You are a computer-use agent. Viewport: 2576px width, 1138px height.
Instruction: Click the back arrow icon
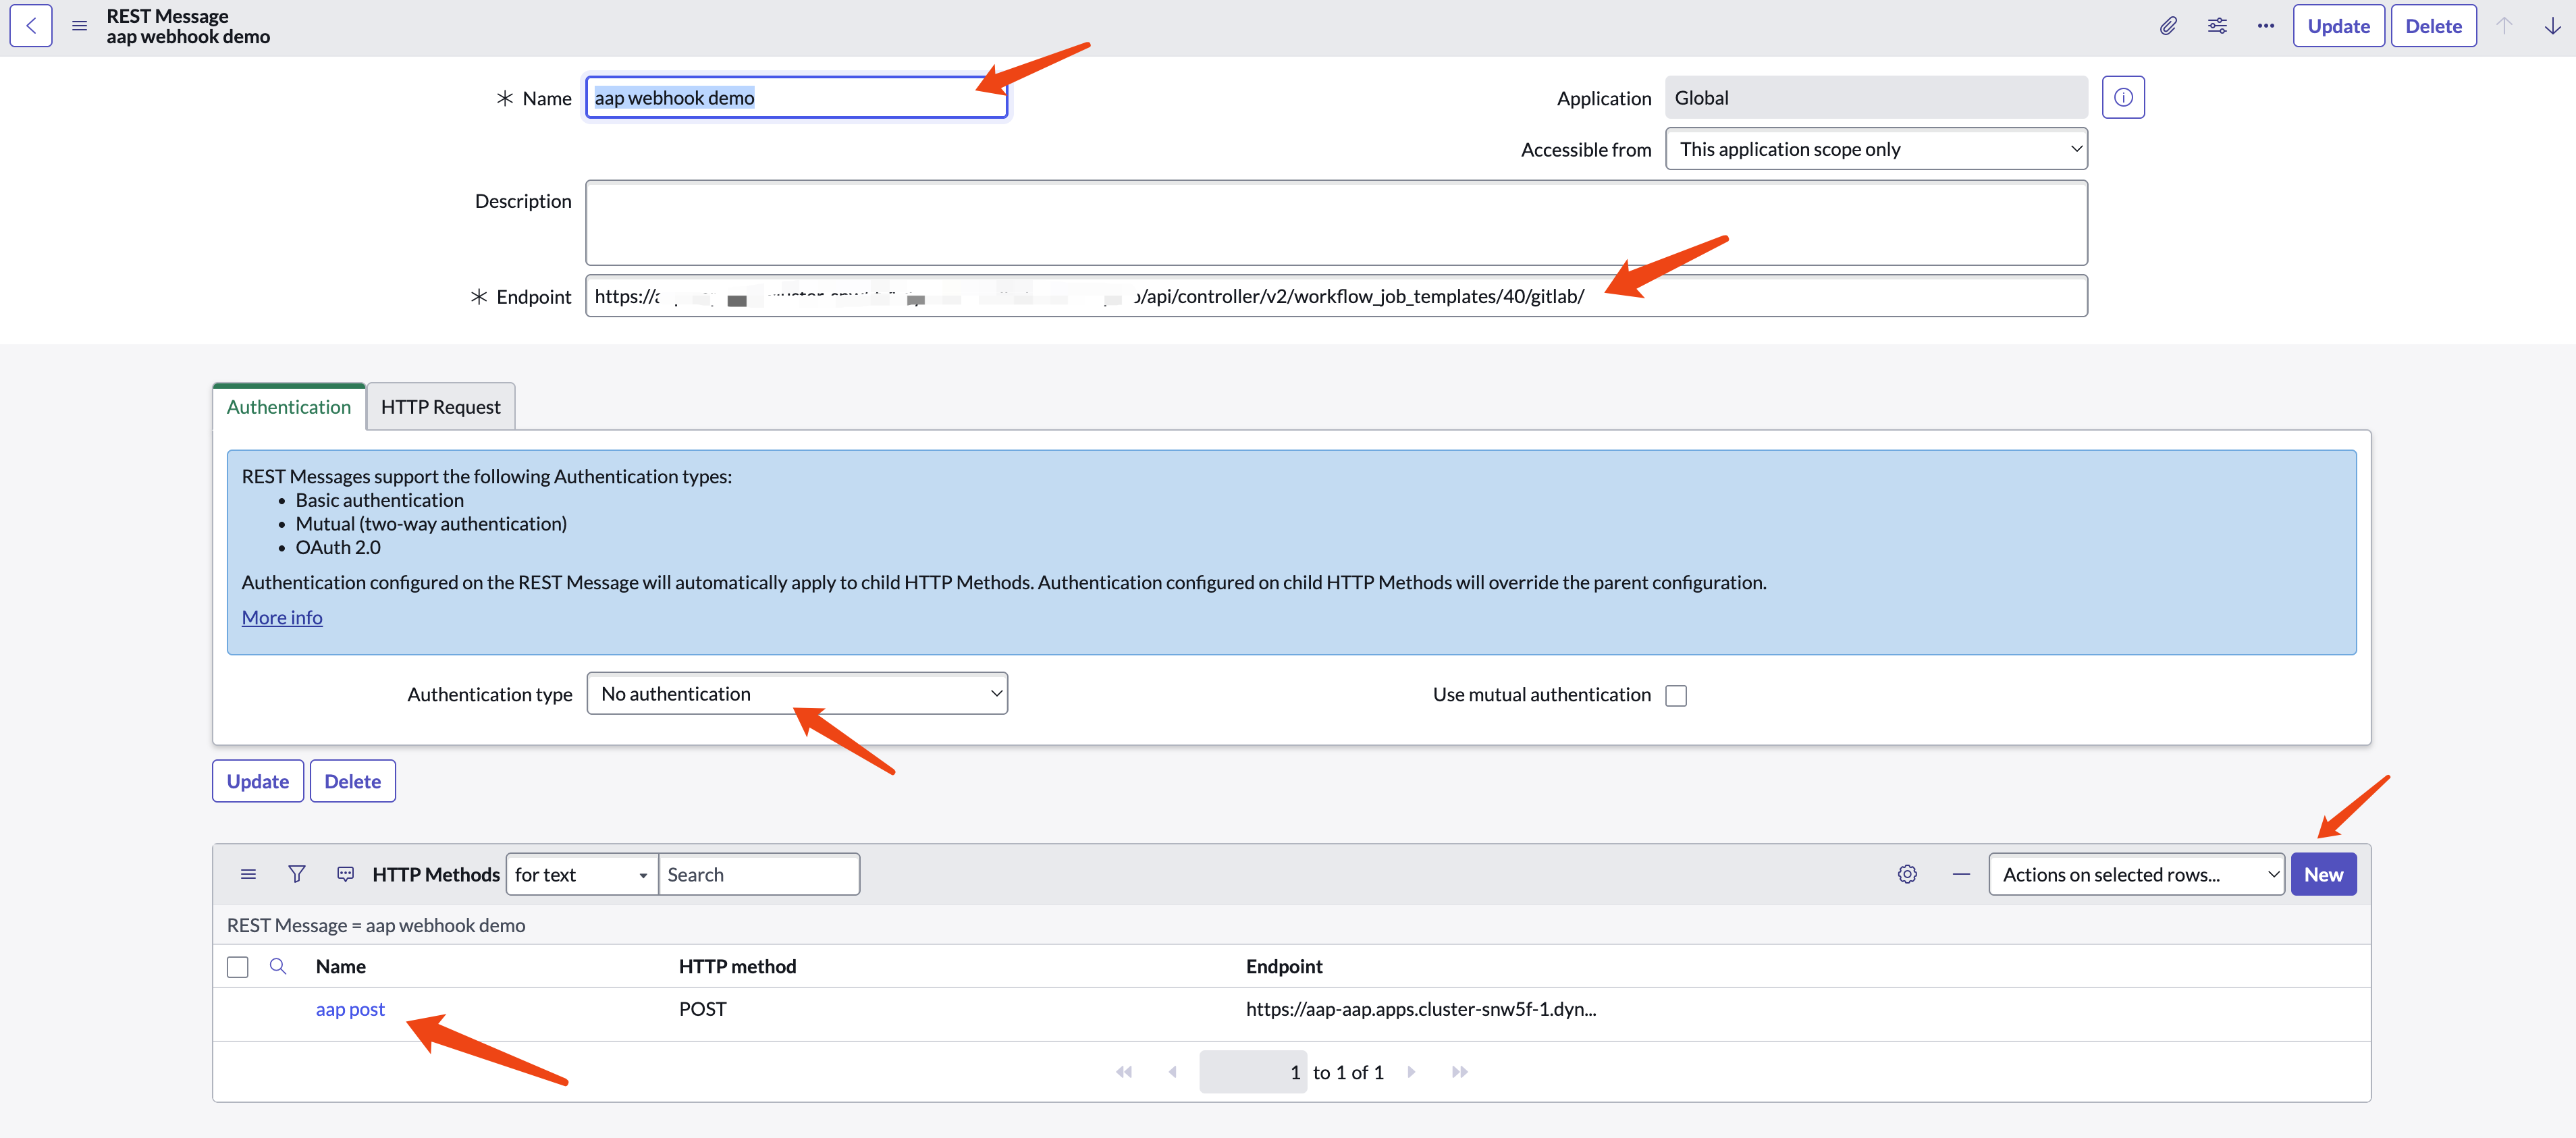point(31,26)
